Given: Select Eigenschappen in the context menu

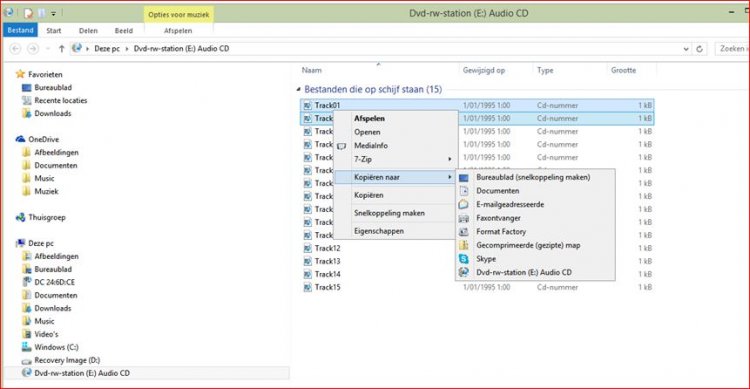Looking at the screenshot, I should click(379, 231).
